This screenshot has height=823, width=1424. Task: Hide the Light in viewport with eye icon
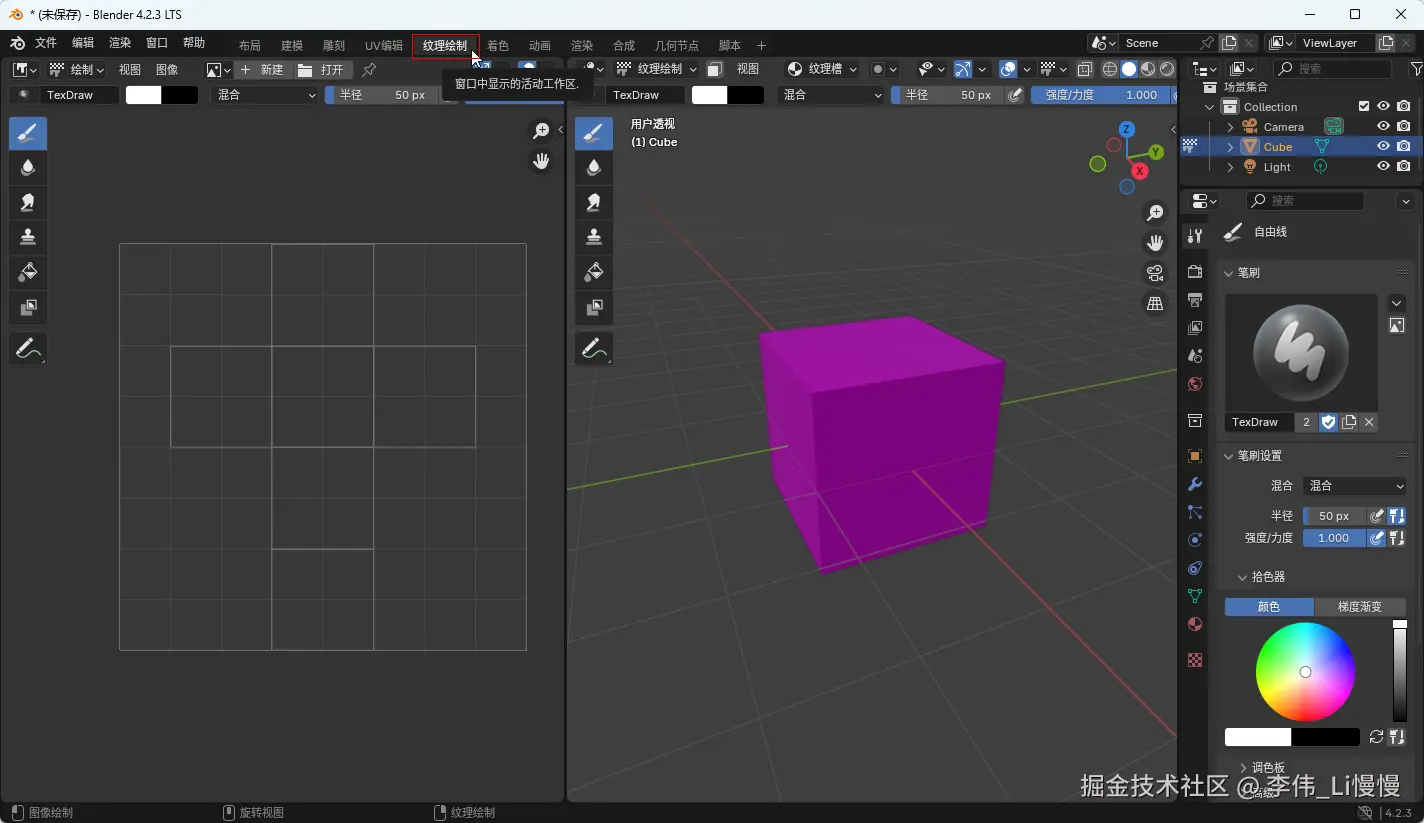tap(1383, 167)
